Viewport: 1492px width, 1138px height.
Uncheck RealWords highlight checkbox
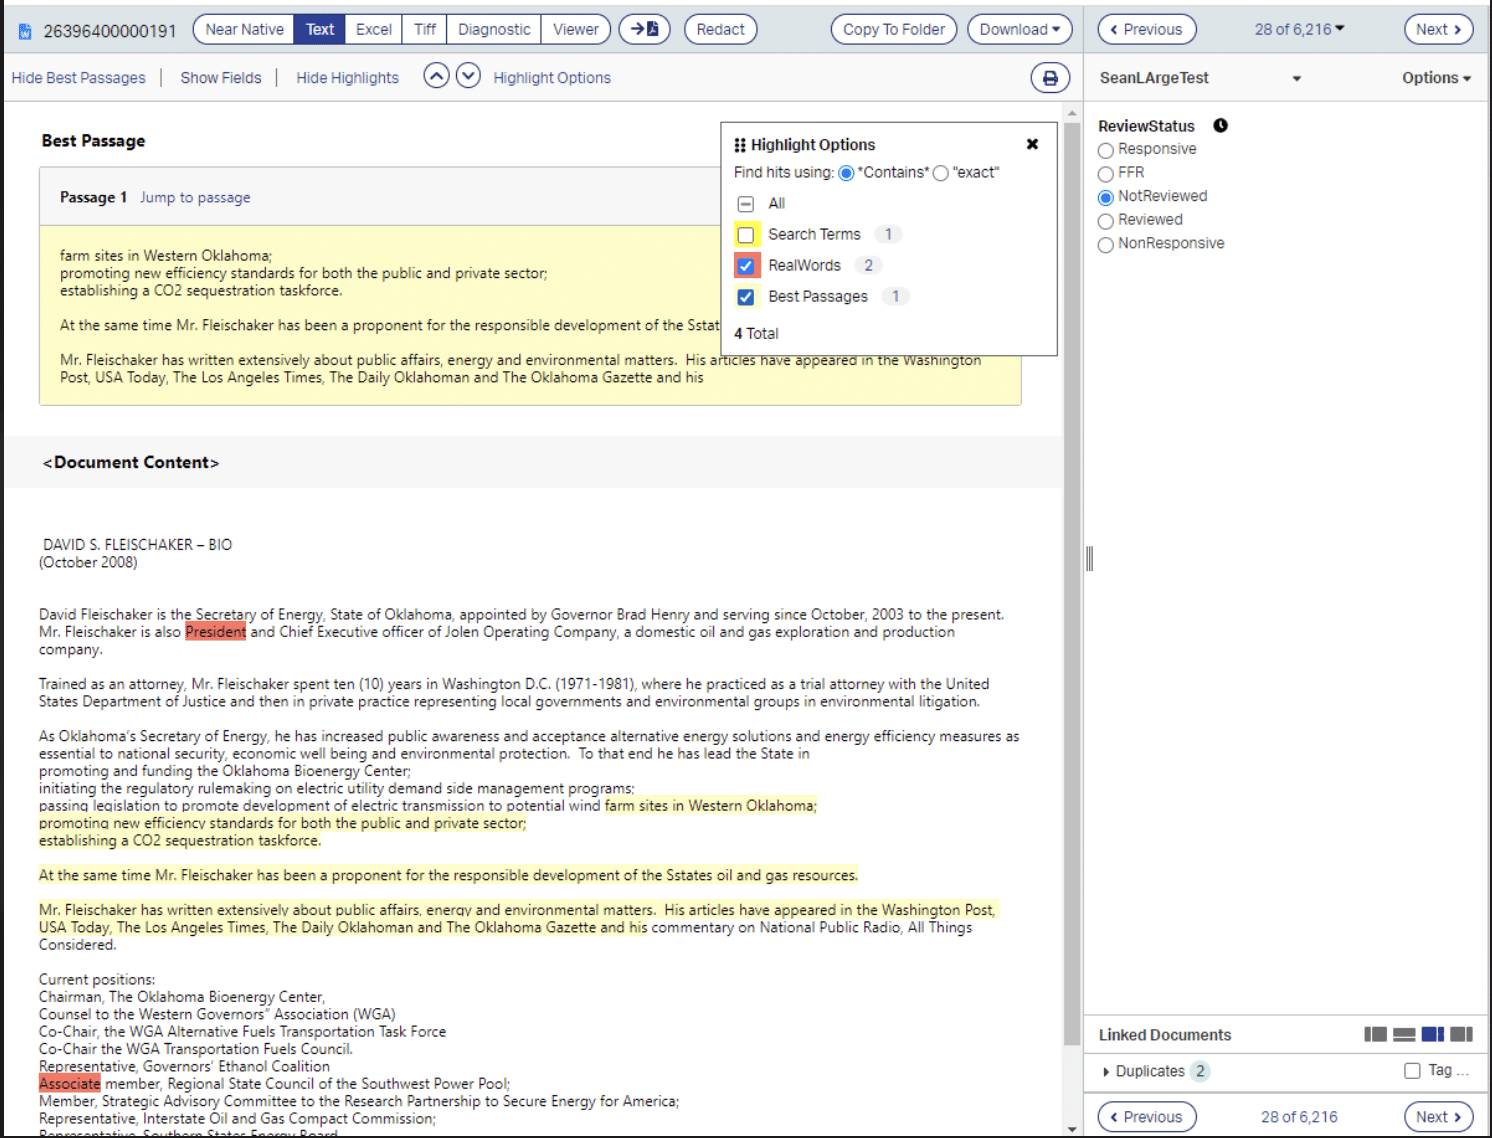[746, 266]
